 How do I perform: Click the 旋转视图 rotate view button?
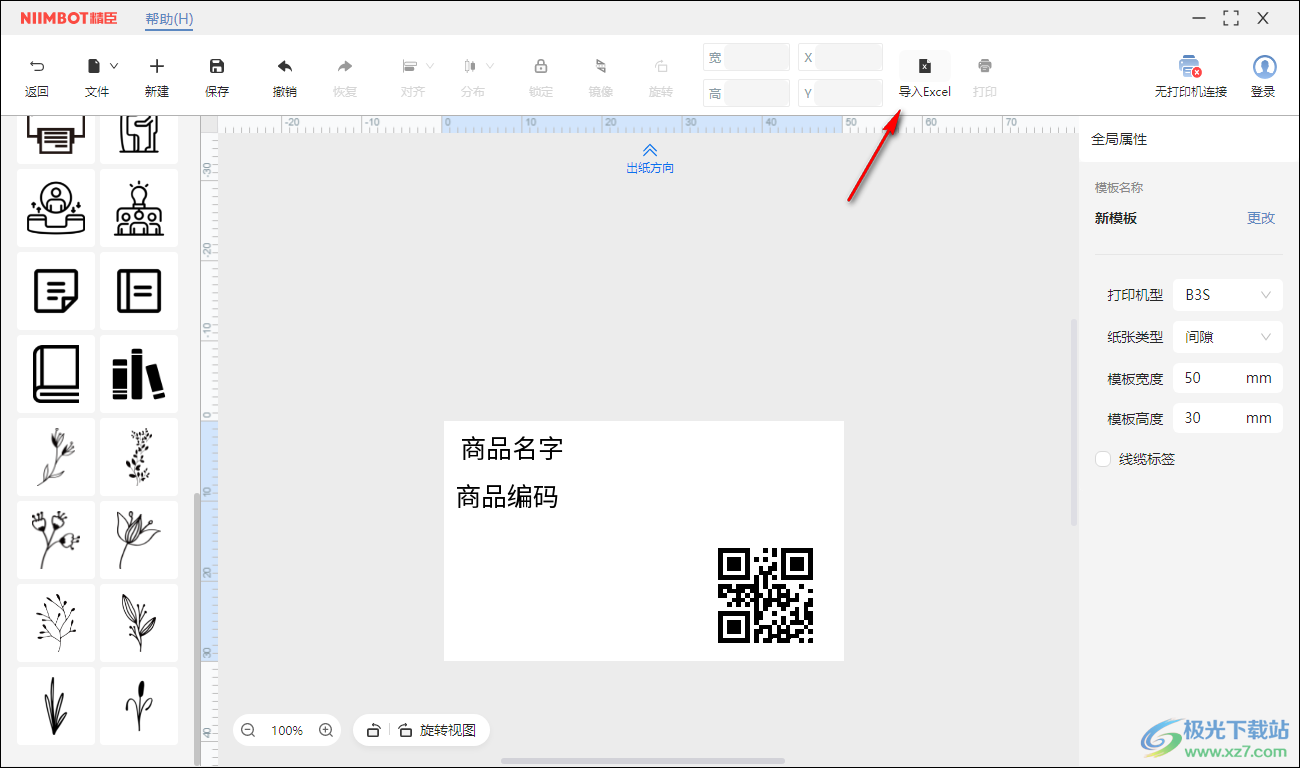pyautogui.click(x=437, y=730)
